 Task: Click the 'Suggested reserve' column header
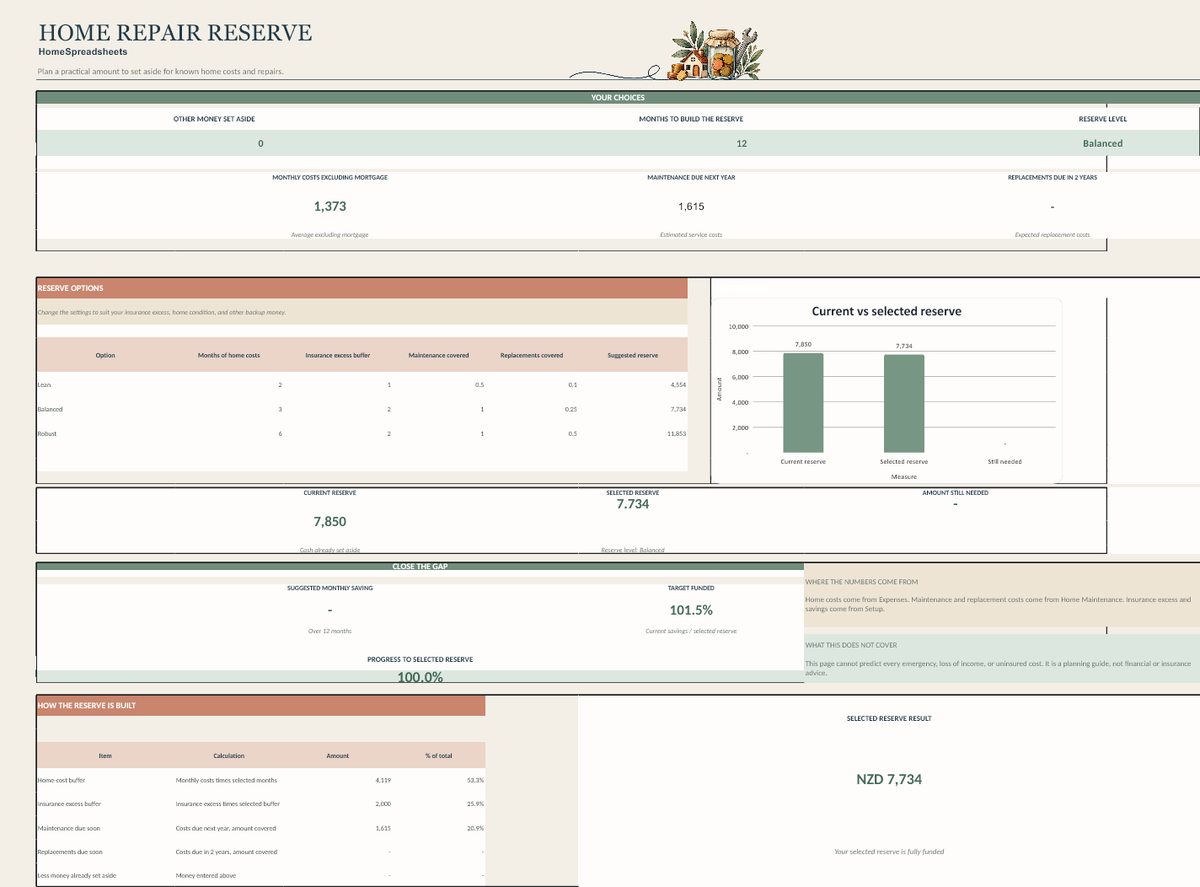(x=632, y=355)
